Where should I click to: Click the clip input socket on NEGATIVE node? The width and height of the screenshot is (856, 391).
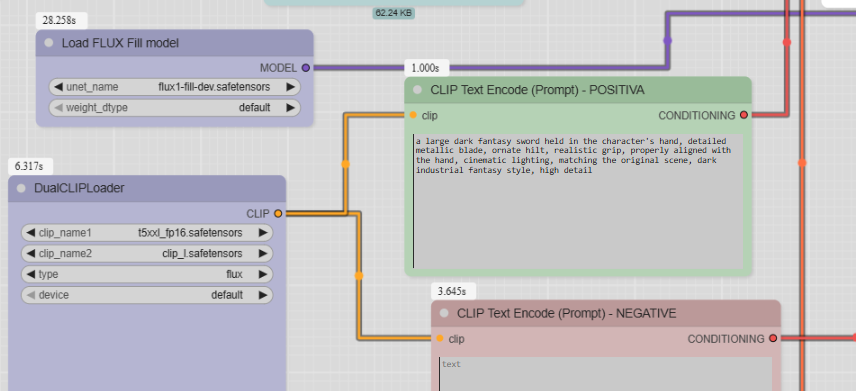439,339
